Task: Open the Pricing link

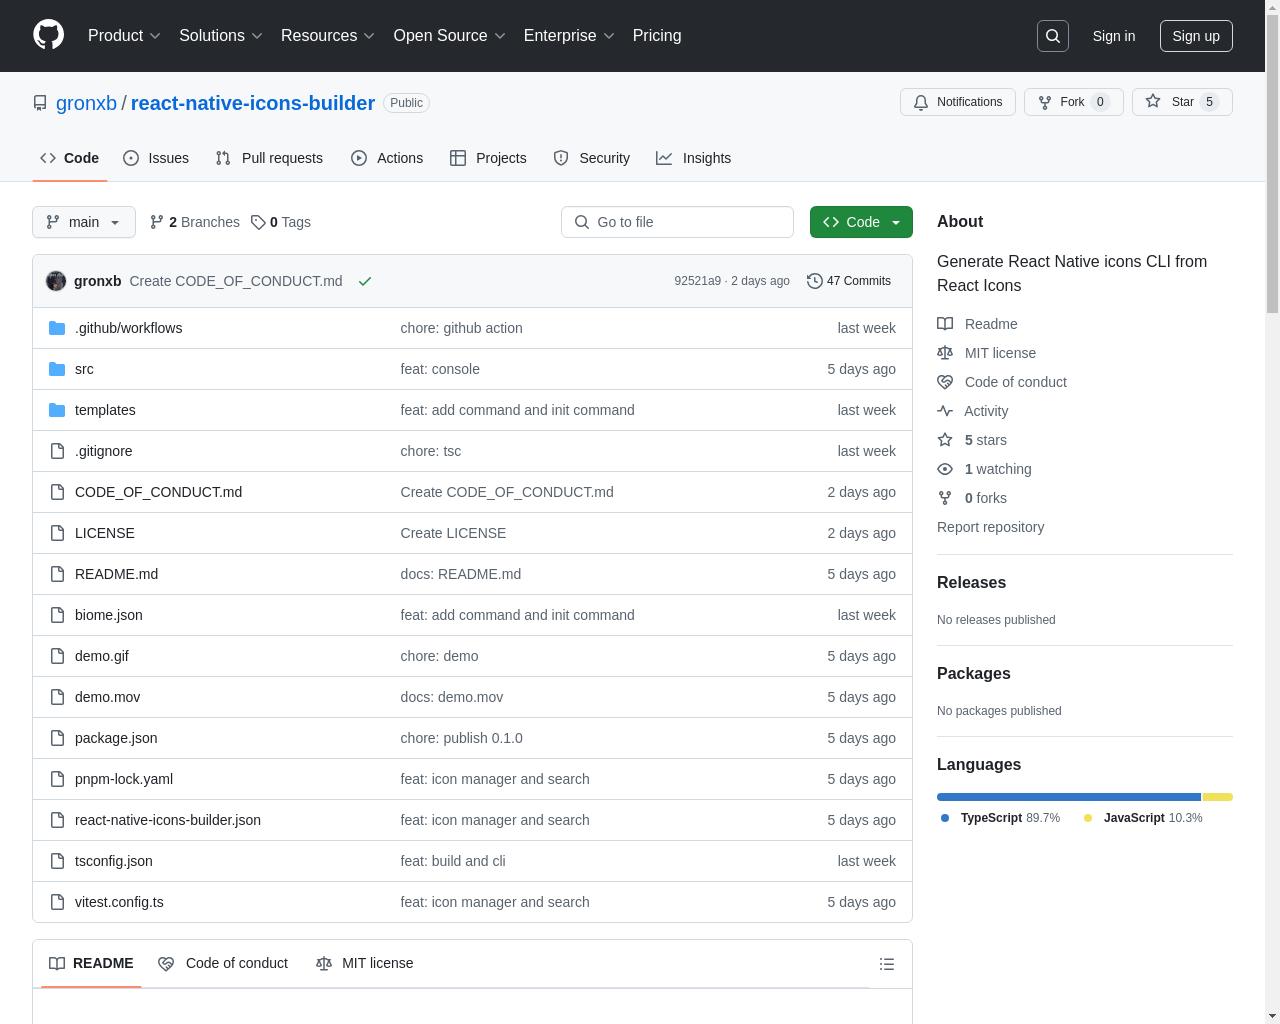Action: (657, 35)
